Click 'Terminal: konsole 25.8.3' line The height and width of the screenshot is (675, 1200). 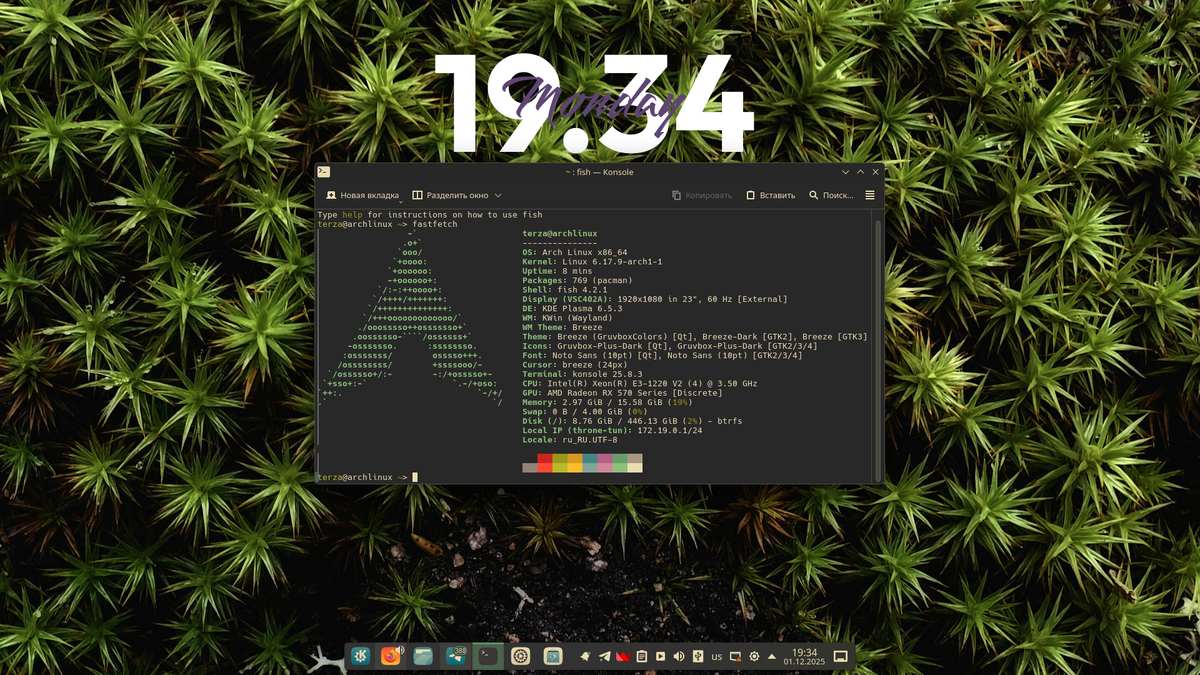point(582,373)
